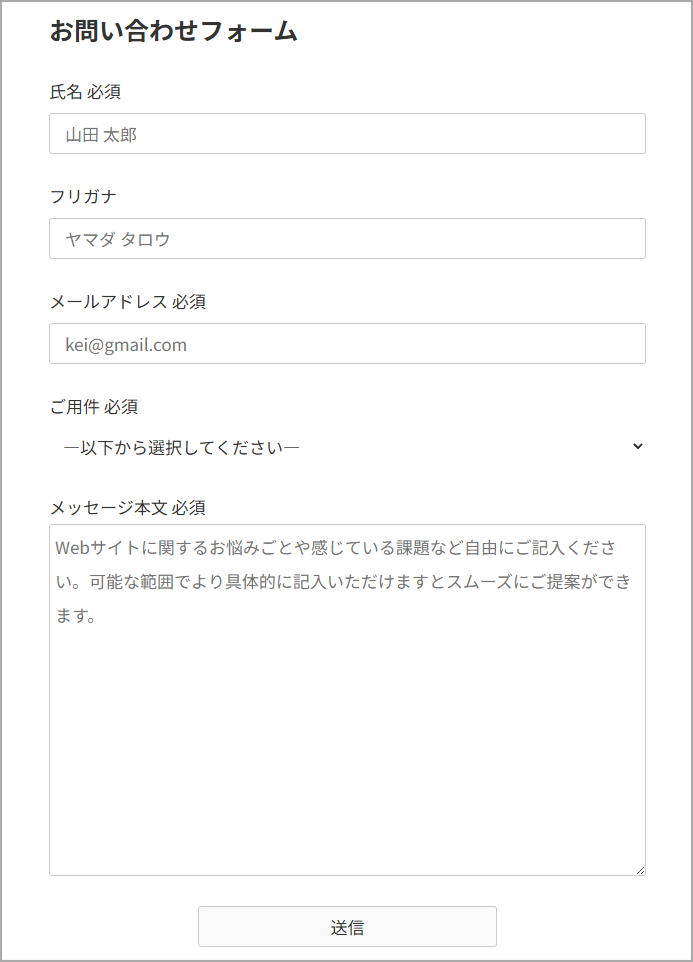Screen dimensions: 693x962
Task: Open the ご用件 selection dropdown
Action: (347, 447)
